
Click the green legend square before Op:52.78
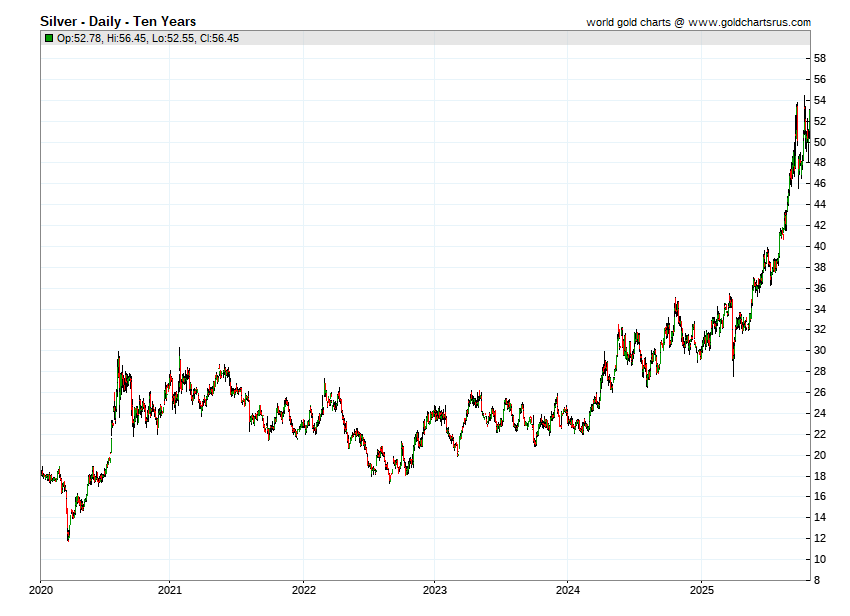49,38
